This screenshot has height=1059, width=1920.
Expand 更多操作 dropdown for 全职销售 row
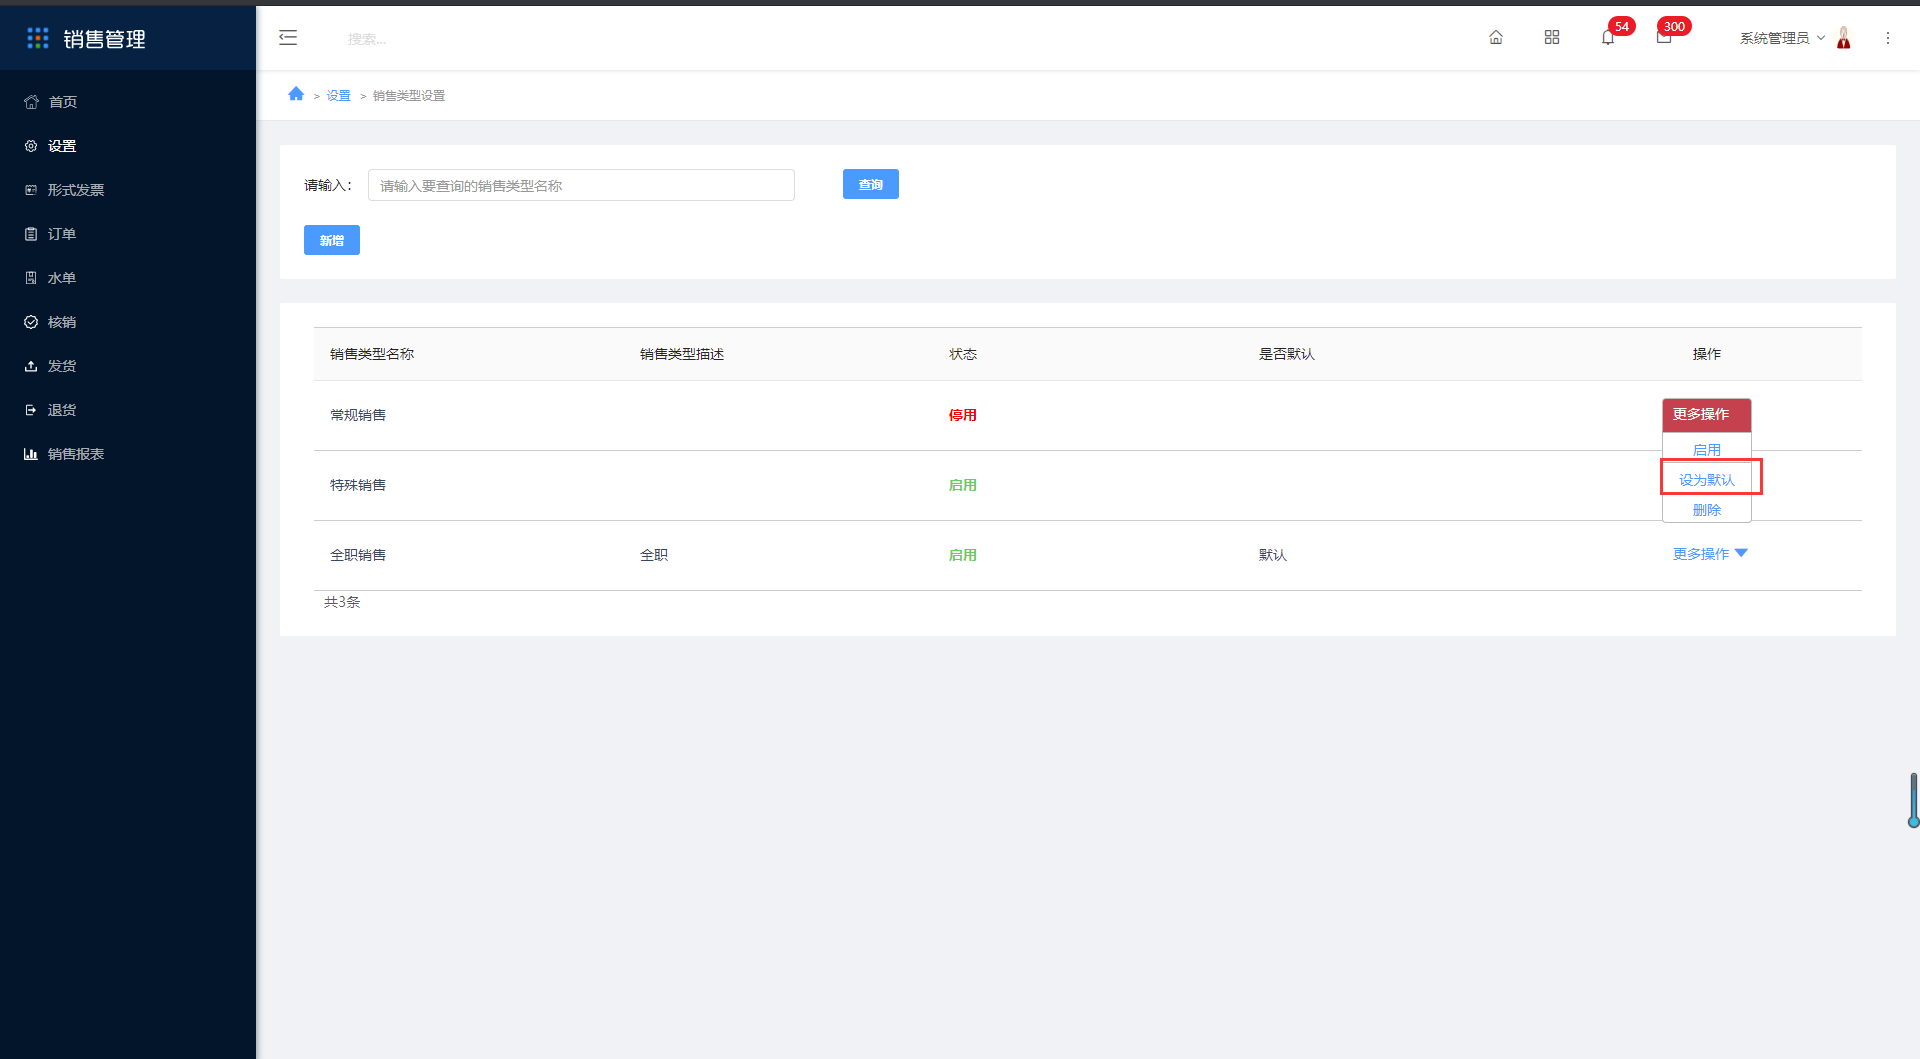(1709, 554)
